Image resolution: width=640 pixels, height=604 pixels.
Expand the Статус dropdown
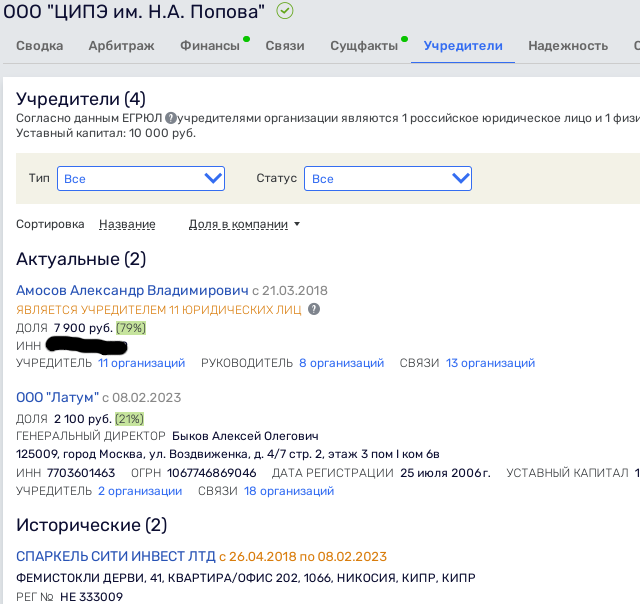(388, 178)
